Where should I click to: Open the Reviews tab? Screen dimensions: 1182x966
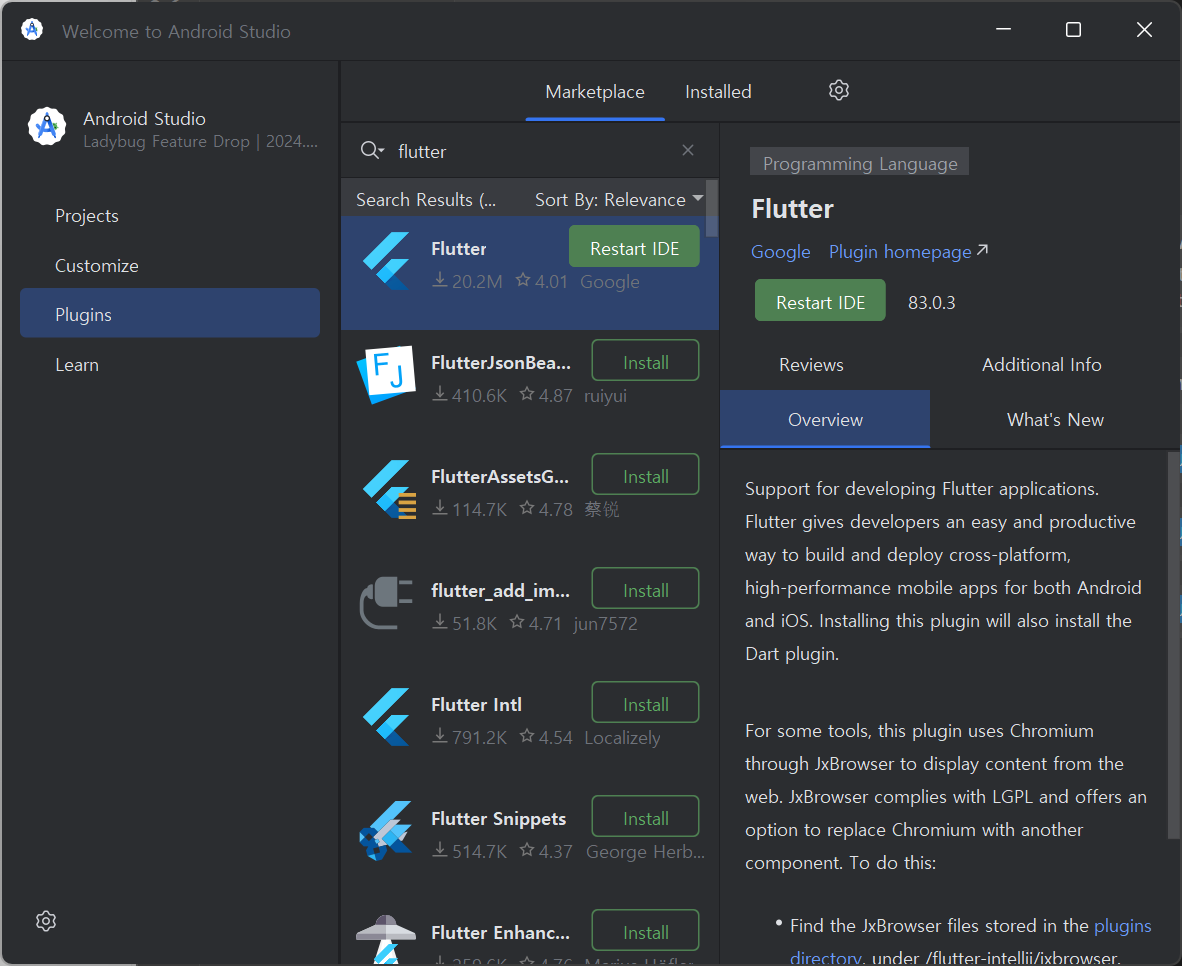[x=811, y=365]
